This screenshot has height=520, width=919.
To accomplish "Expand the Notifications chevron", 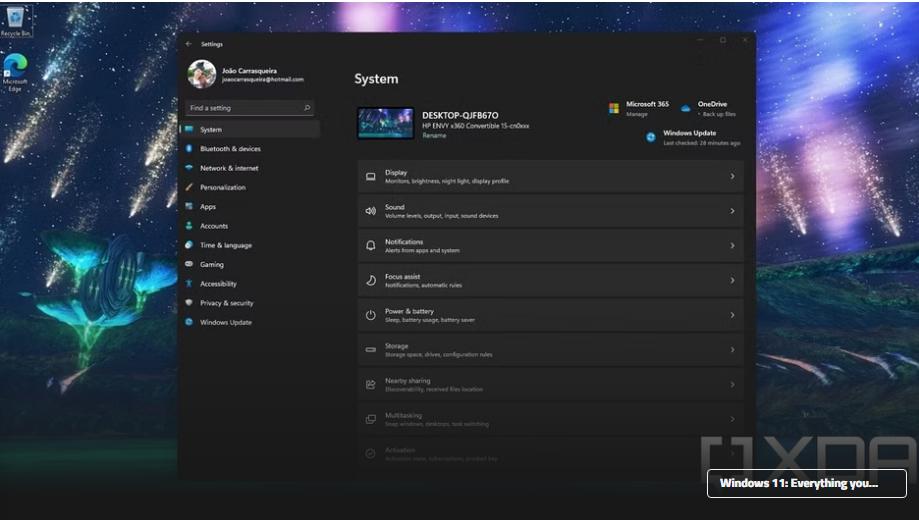I will tap(732, 246).
